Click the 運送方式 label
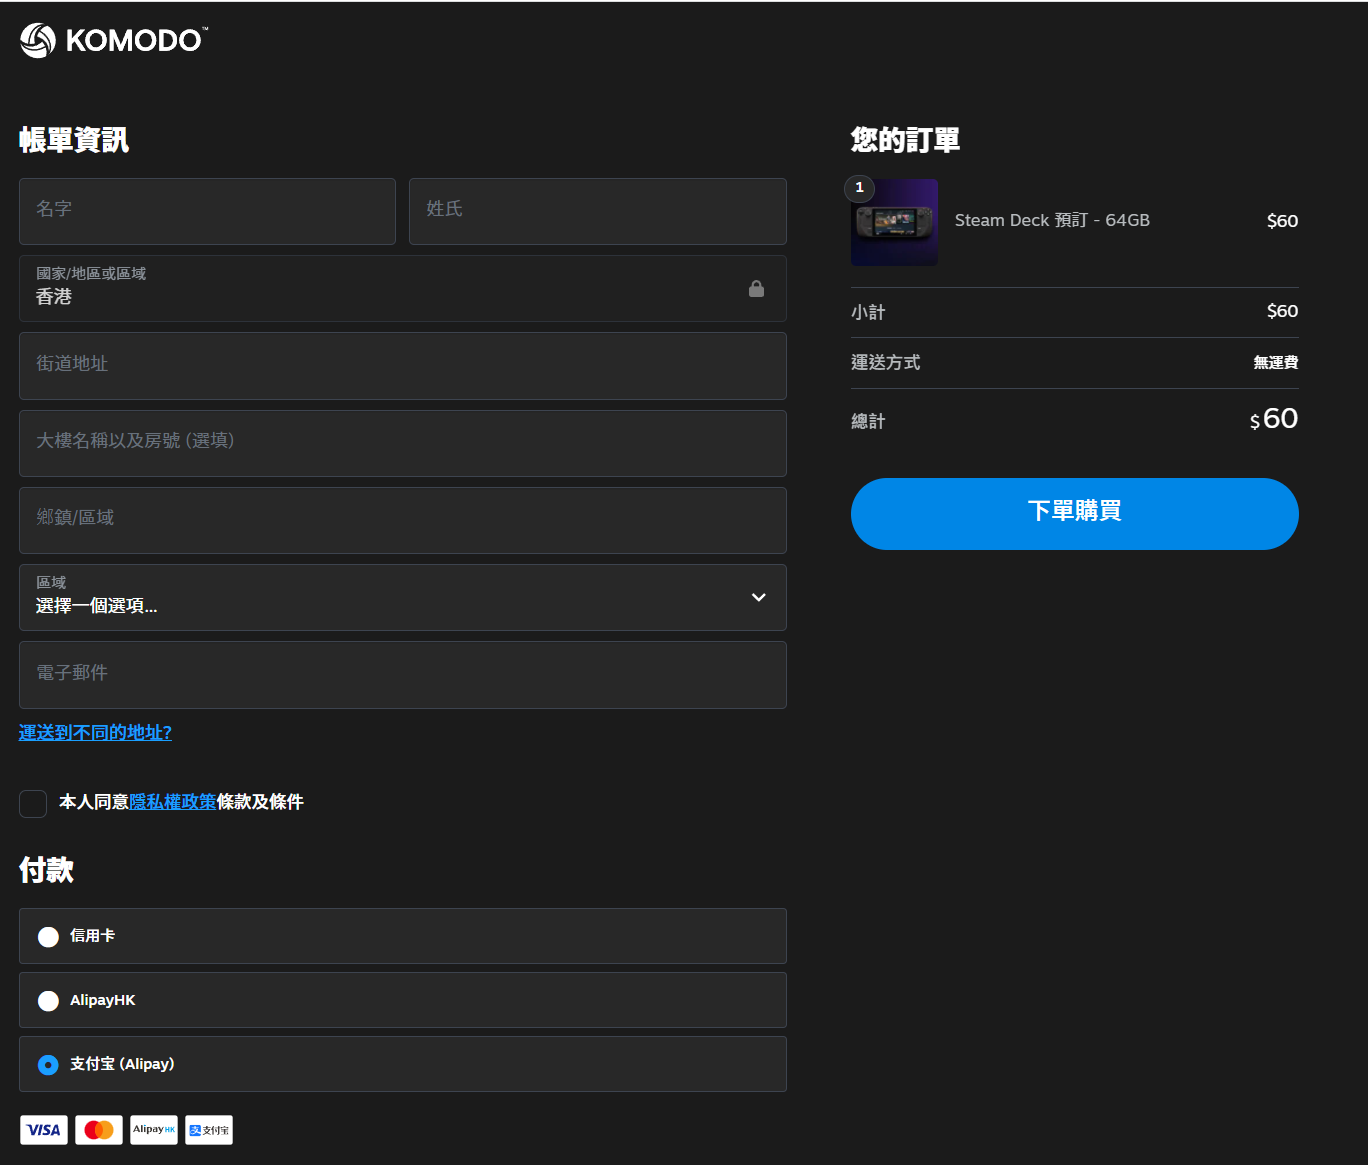The image size is (1368, 1165). click(886, 362)
